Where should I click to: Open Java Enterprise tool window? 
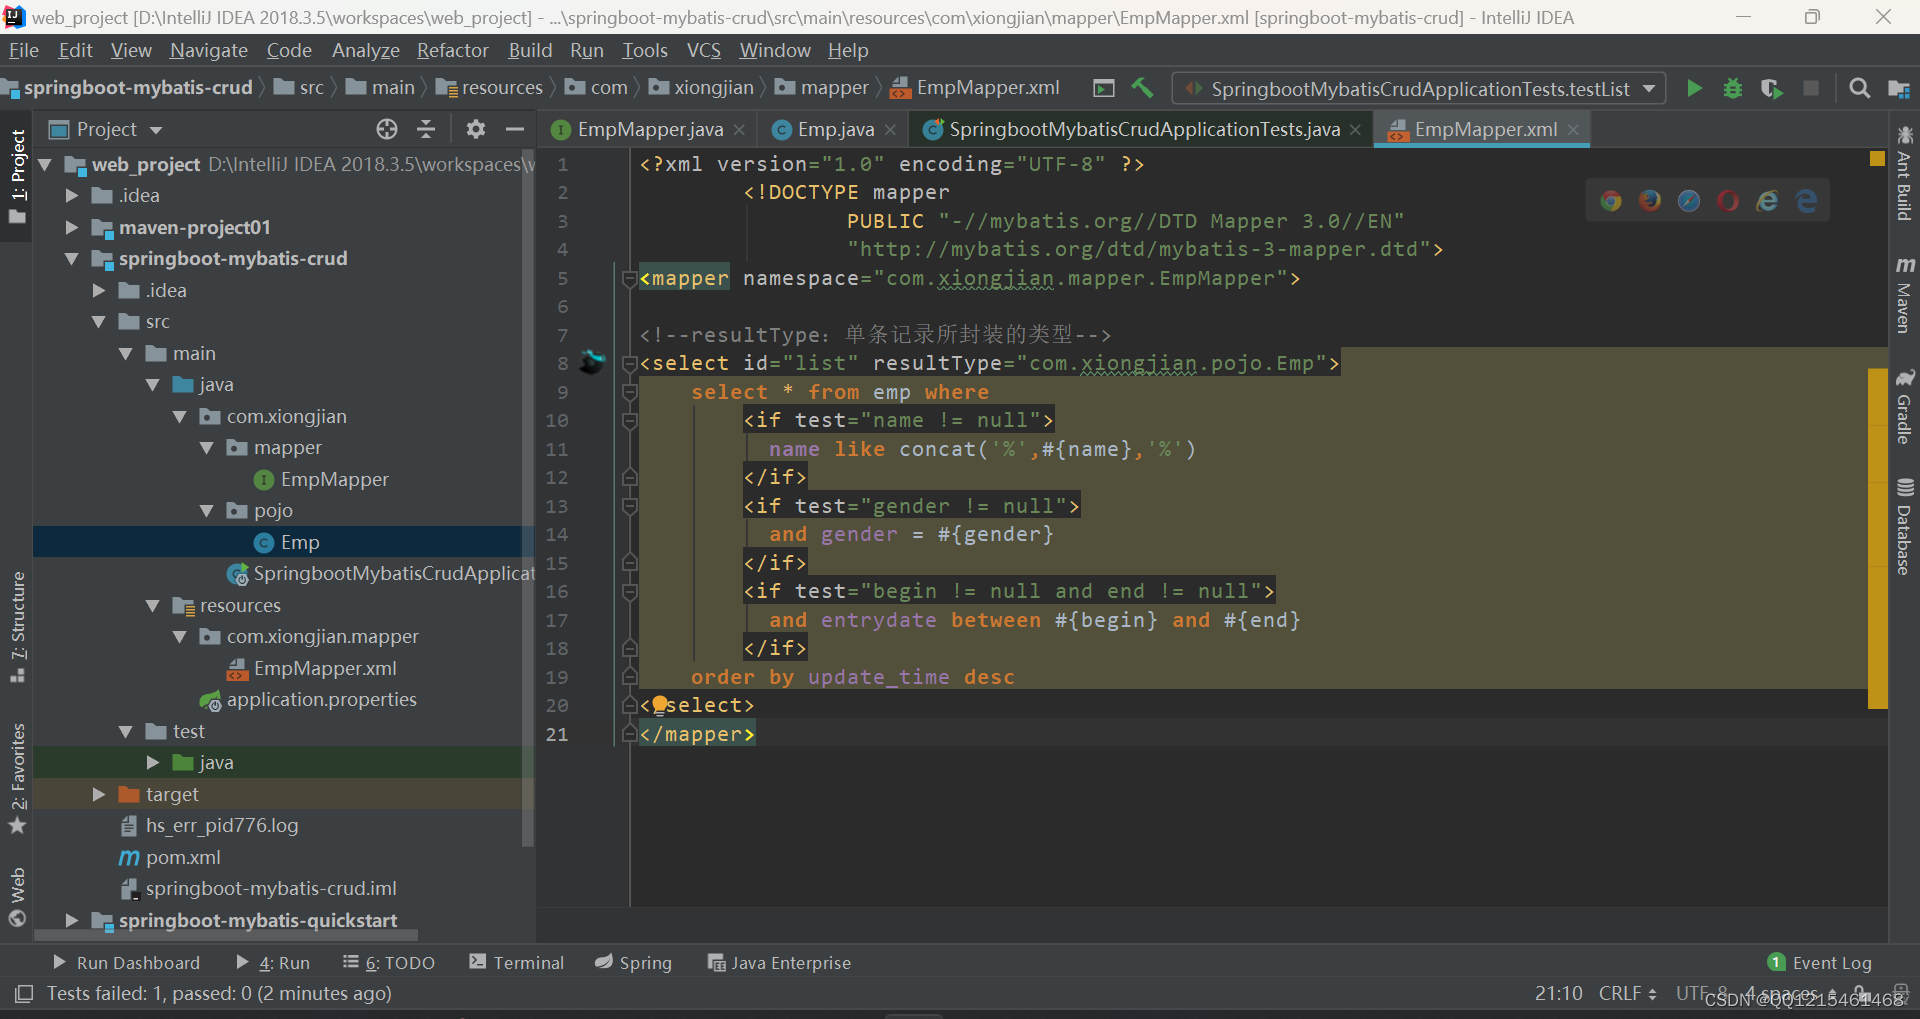point(779,962)
